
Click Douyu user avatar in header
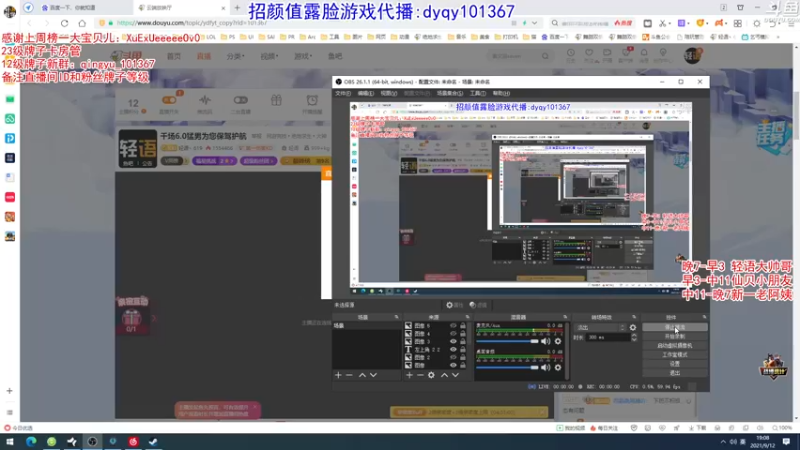pyautogui.click(x=692, y=55)
